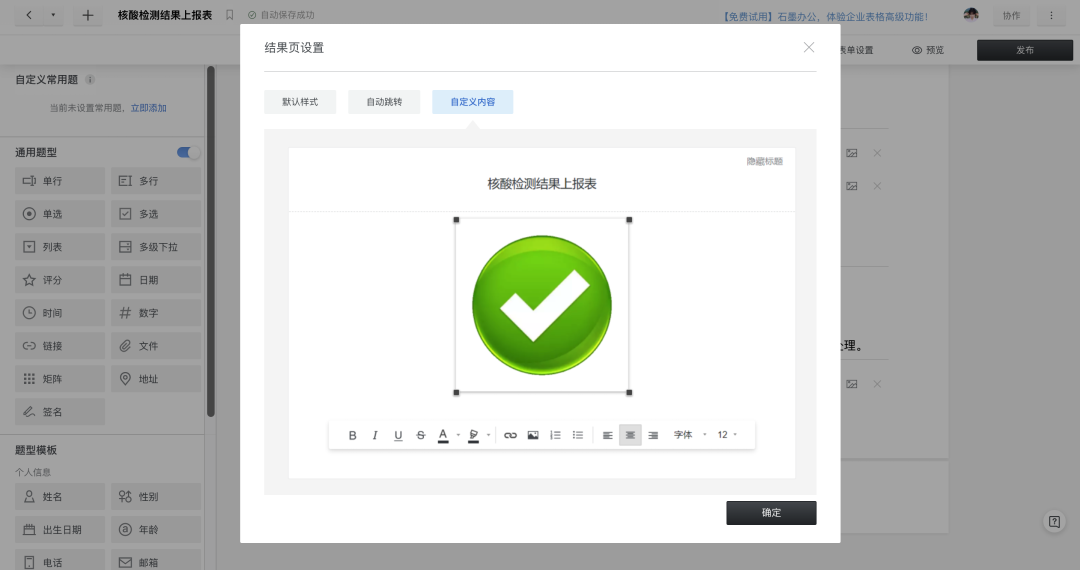Select the 自定义内容 tab
The height and width of the screenshot is (570, 1080).
point(472,102)
